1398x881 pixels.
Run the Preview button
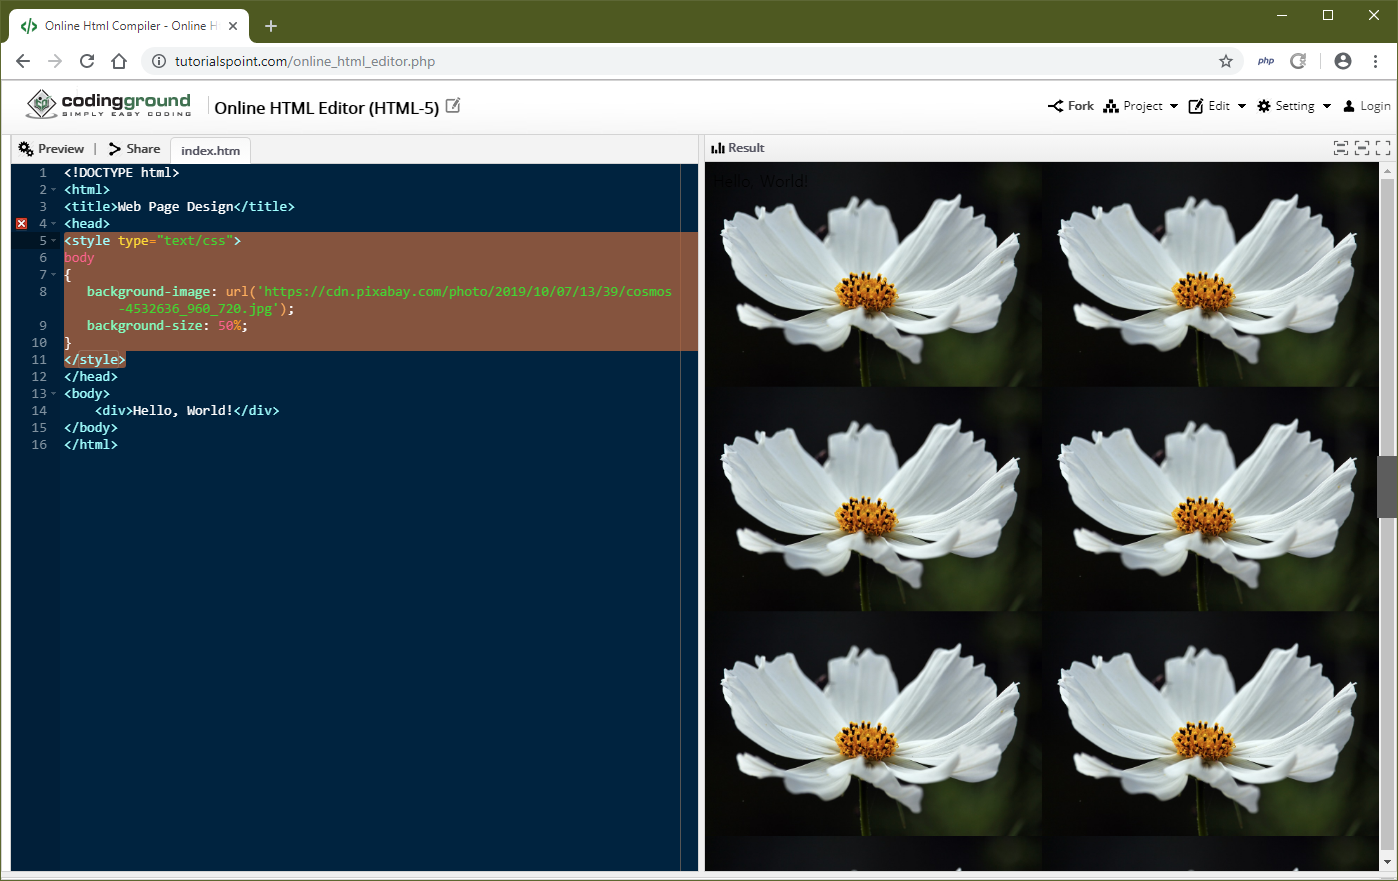click(51, 149)
